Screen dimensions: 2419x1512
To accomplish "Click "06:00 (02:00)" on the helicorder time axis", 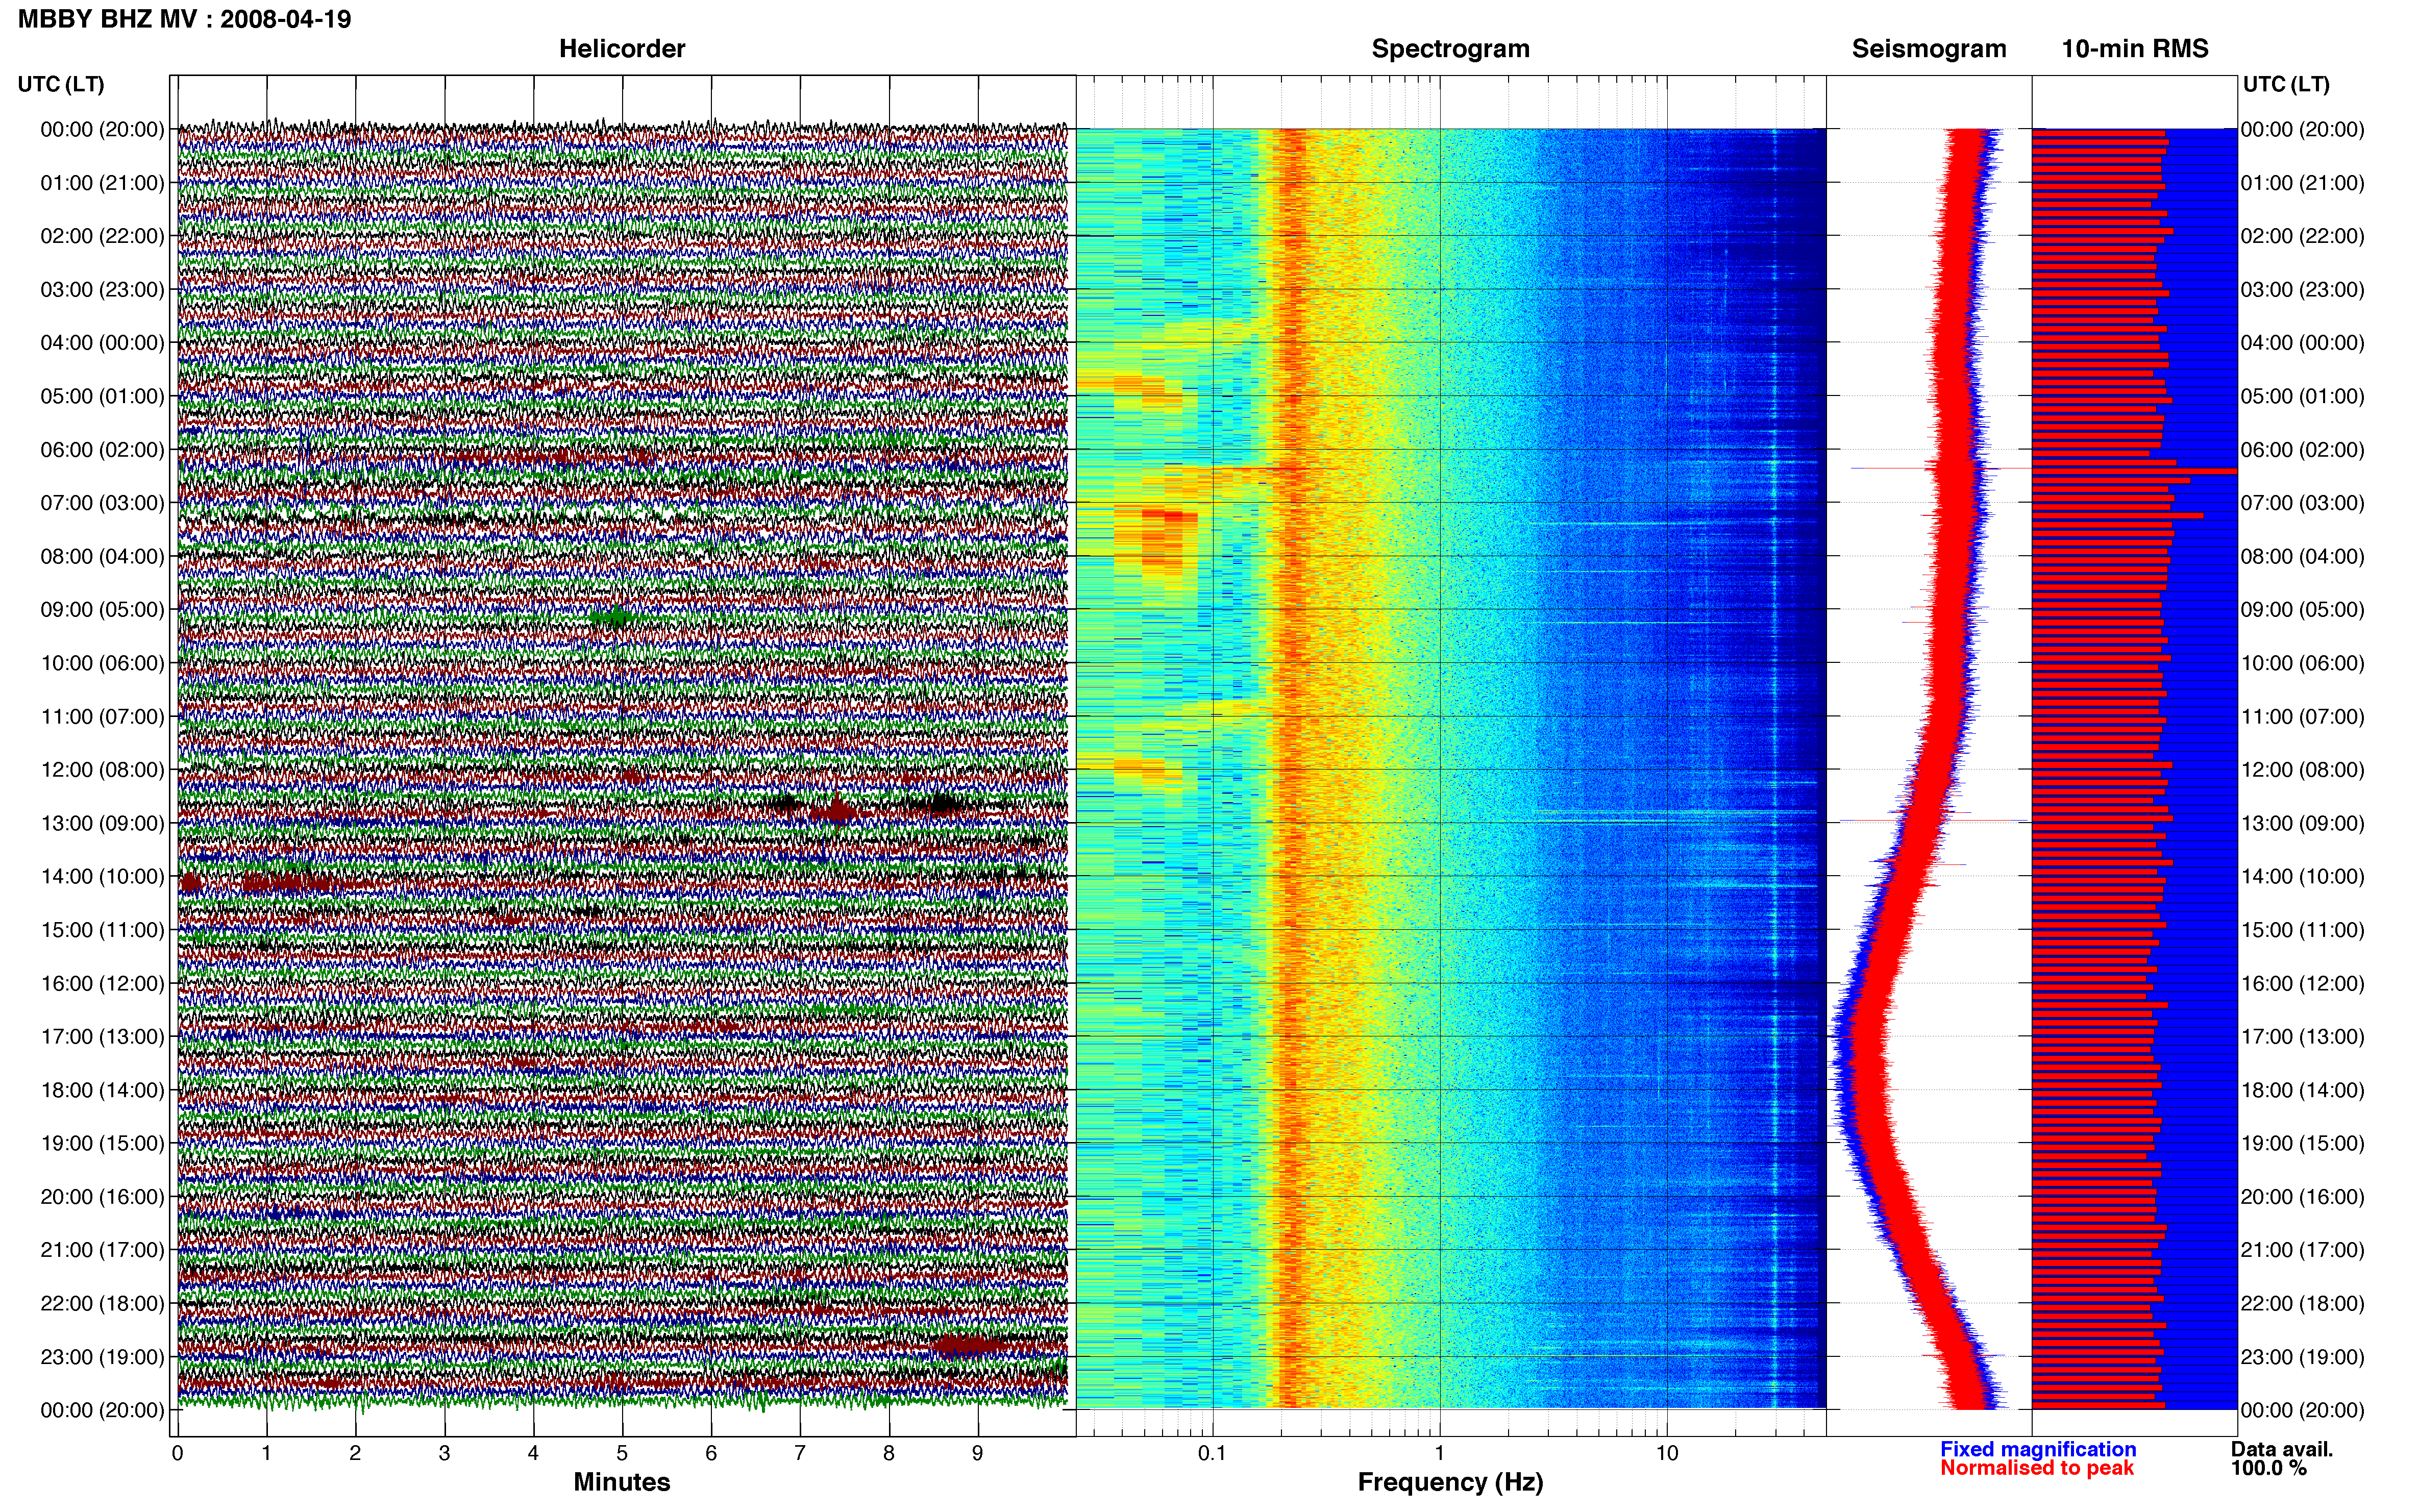I will point(102,450).
